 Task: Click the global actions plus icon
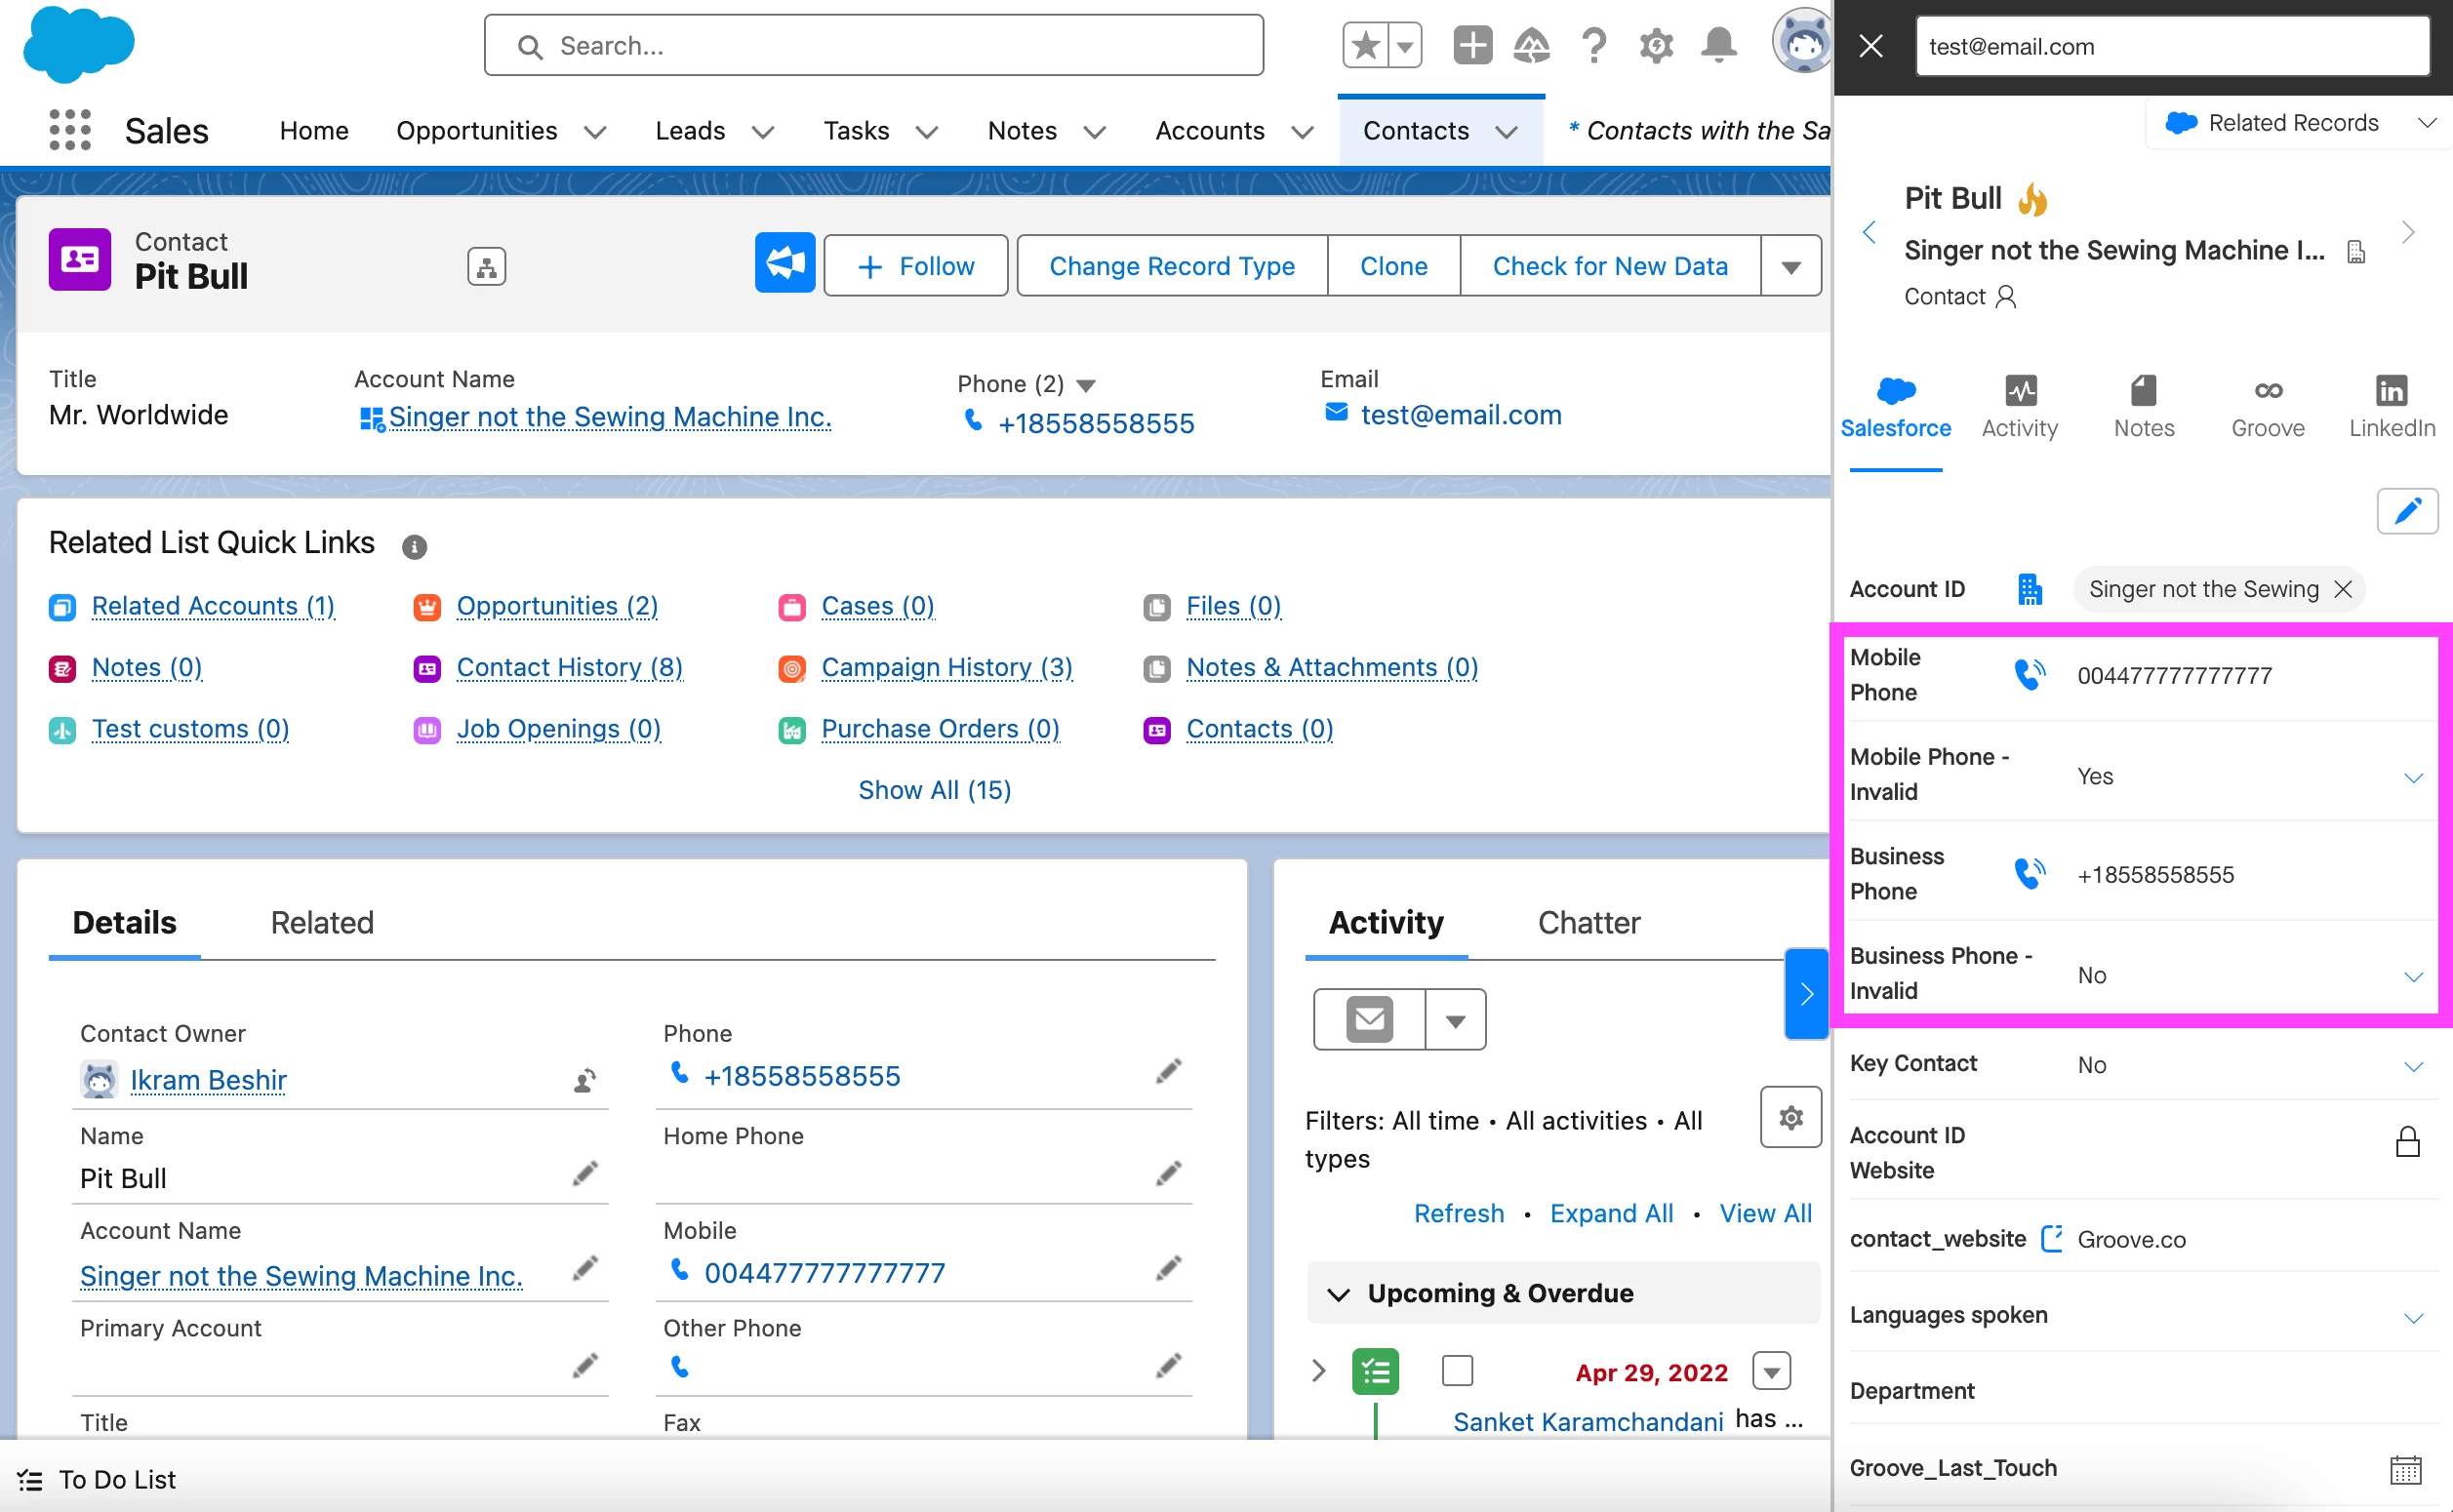coord(1472,45)
